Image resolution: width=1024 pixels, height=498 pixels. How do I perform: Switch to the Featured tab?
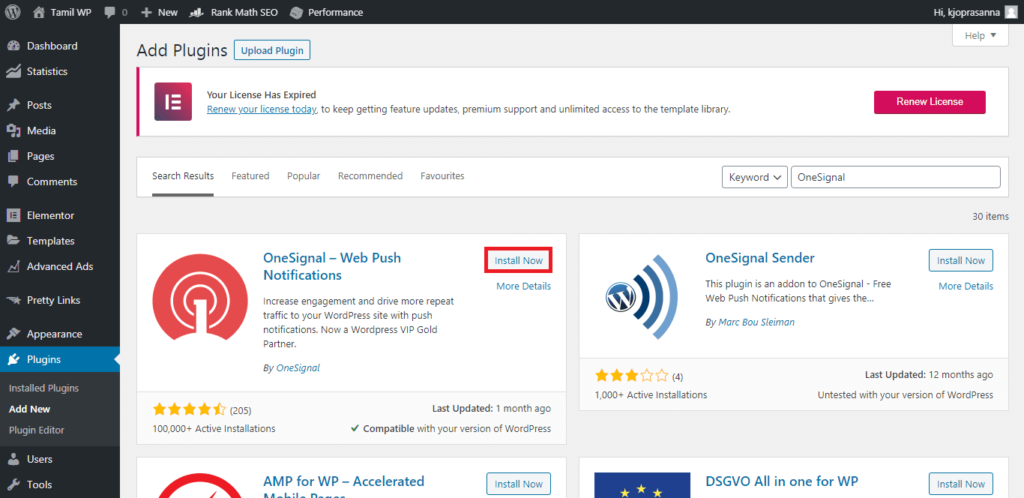(x=250, y=176)
